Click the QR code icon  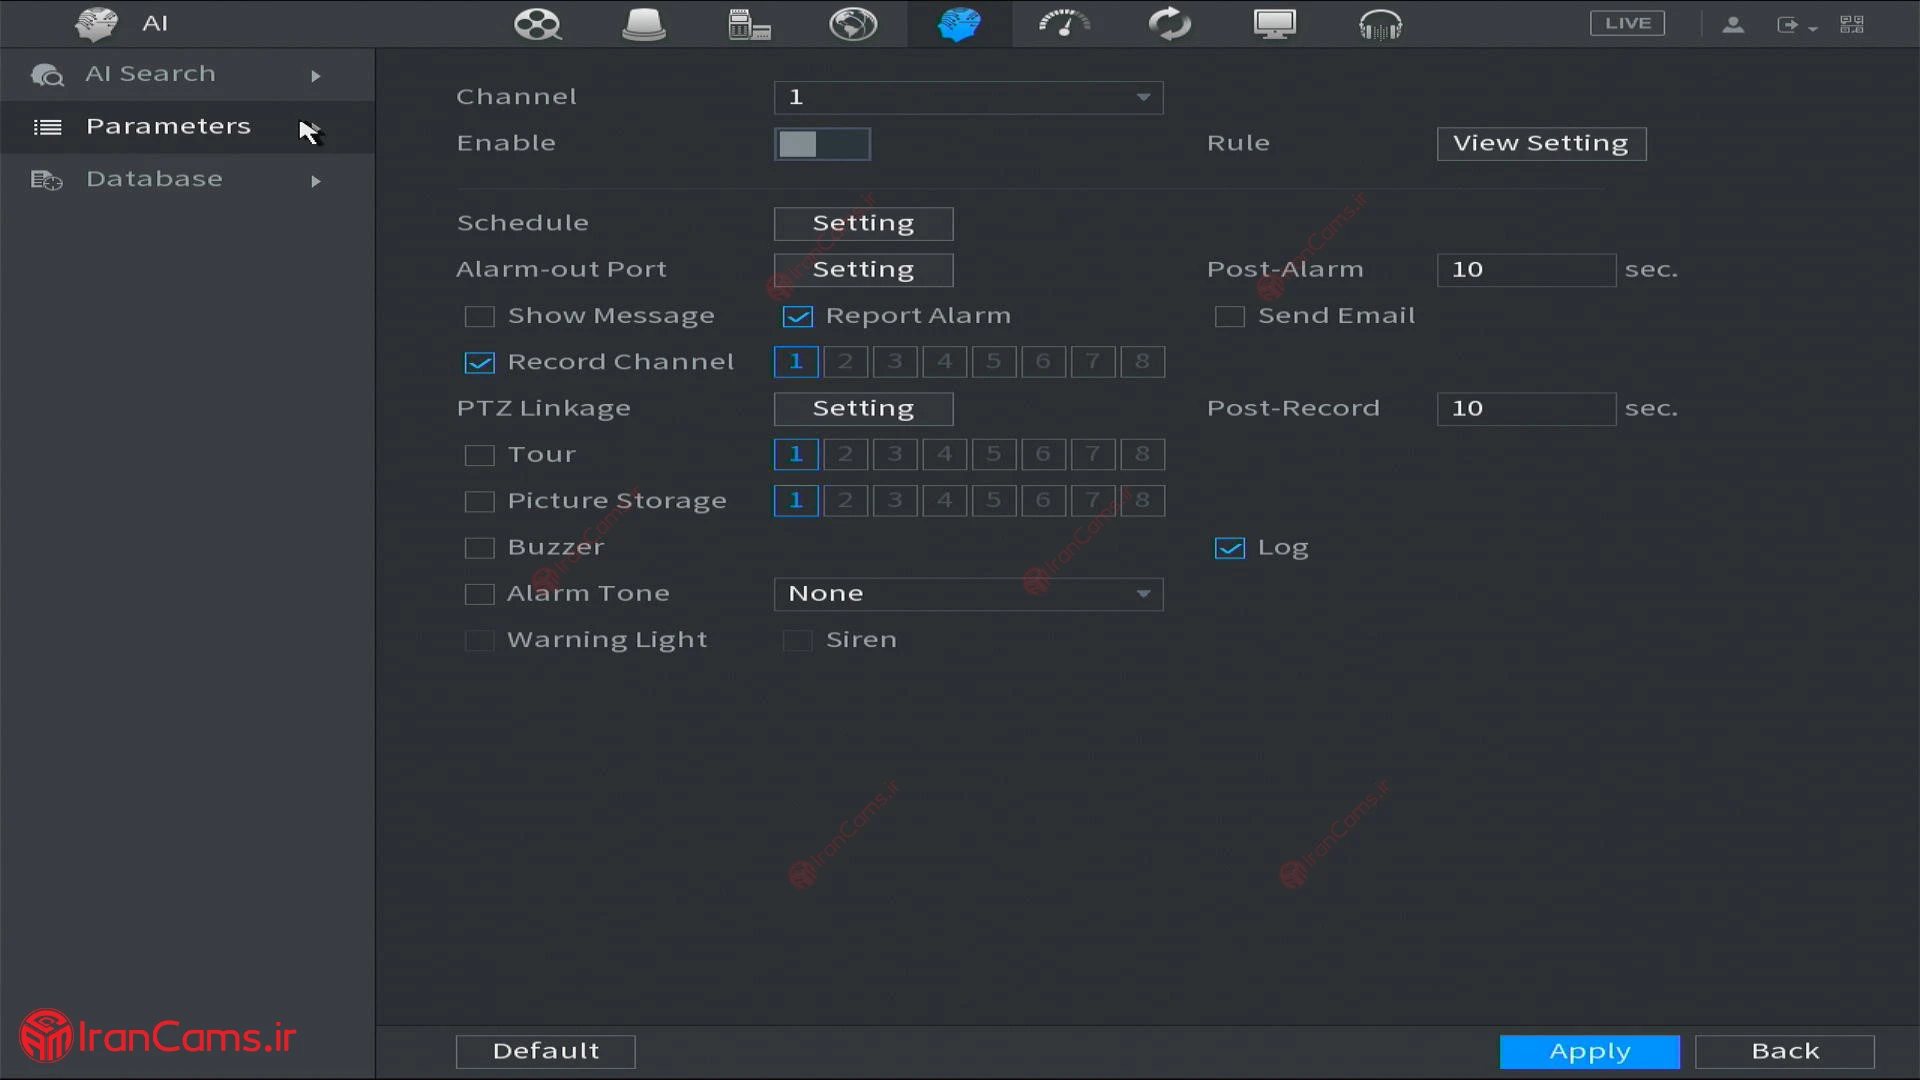coord(1851,24)
